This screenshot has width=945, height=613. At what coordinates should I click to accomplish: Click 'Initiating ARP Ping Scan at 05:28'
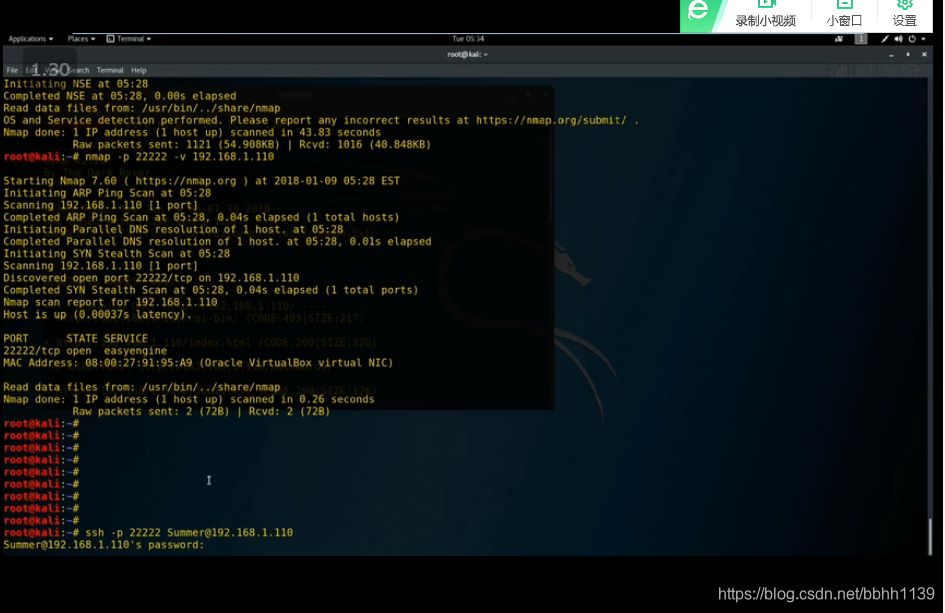click(107, 193)
